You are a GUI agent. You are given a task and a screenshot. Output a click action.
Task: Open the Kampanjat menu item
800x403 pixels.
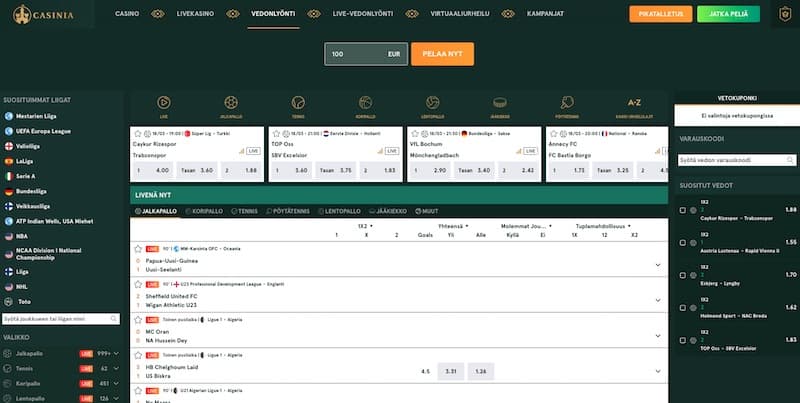(545, 14)
